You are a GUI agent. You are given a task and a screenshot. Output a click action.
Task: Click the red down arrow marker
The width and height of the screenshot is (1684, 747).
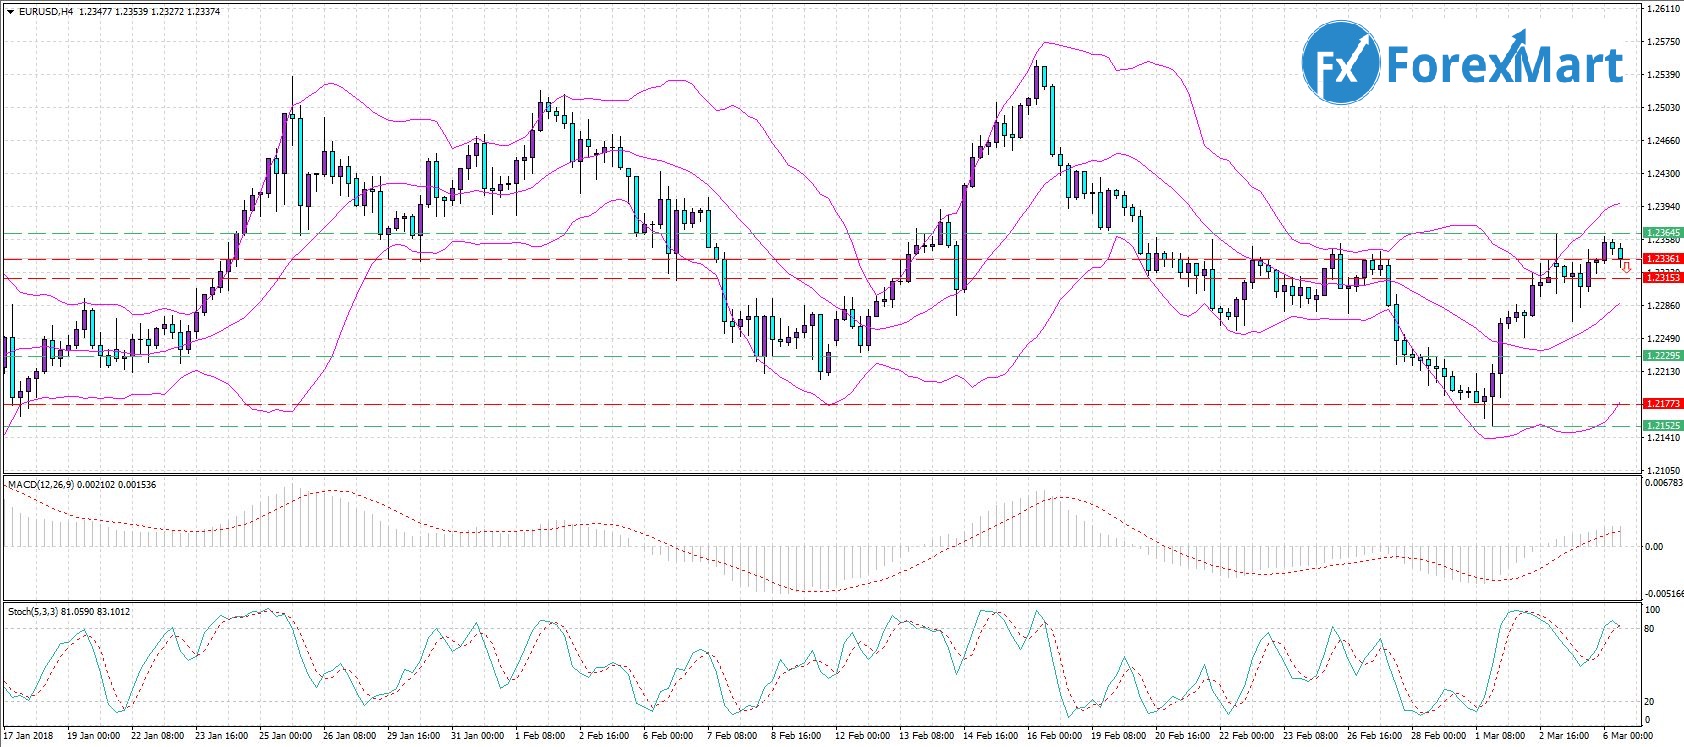coord(1626,267)
